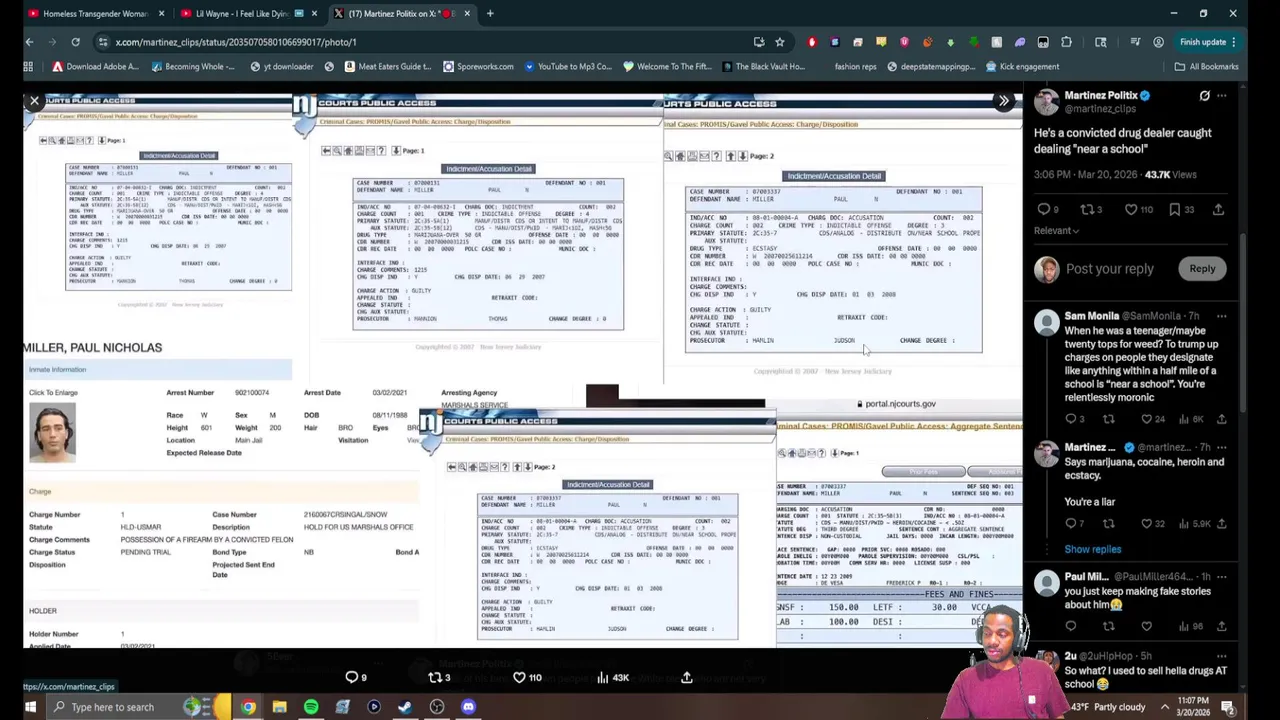The width and height of the screenshot is (1280, 720).
Task: Click the weather 43°F Partly cloudy widget
Action: (x=1108, y=707)
